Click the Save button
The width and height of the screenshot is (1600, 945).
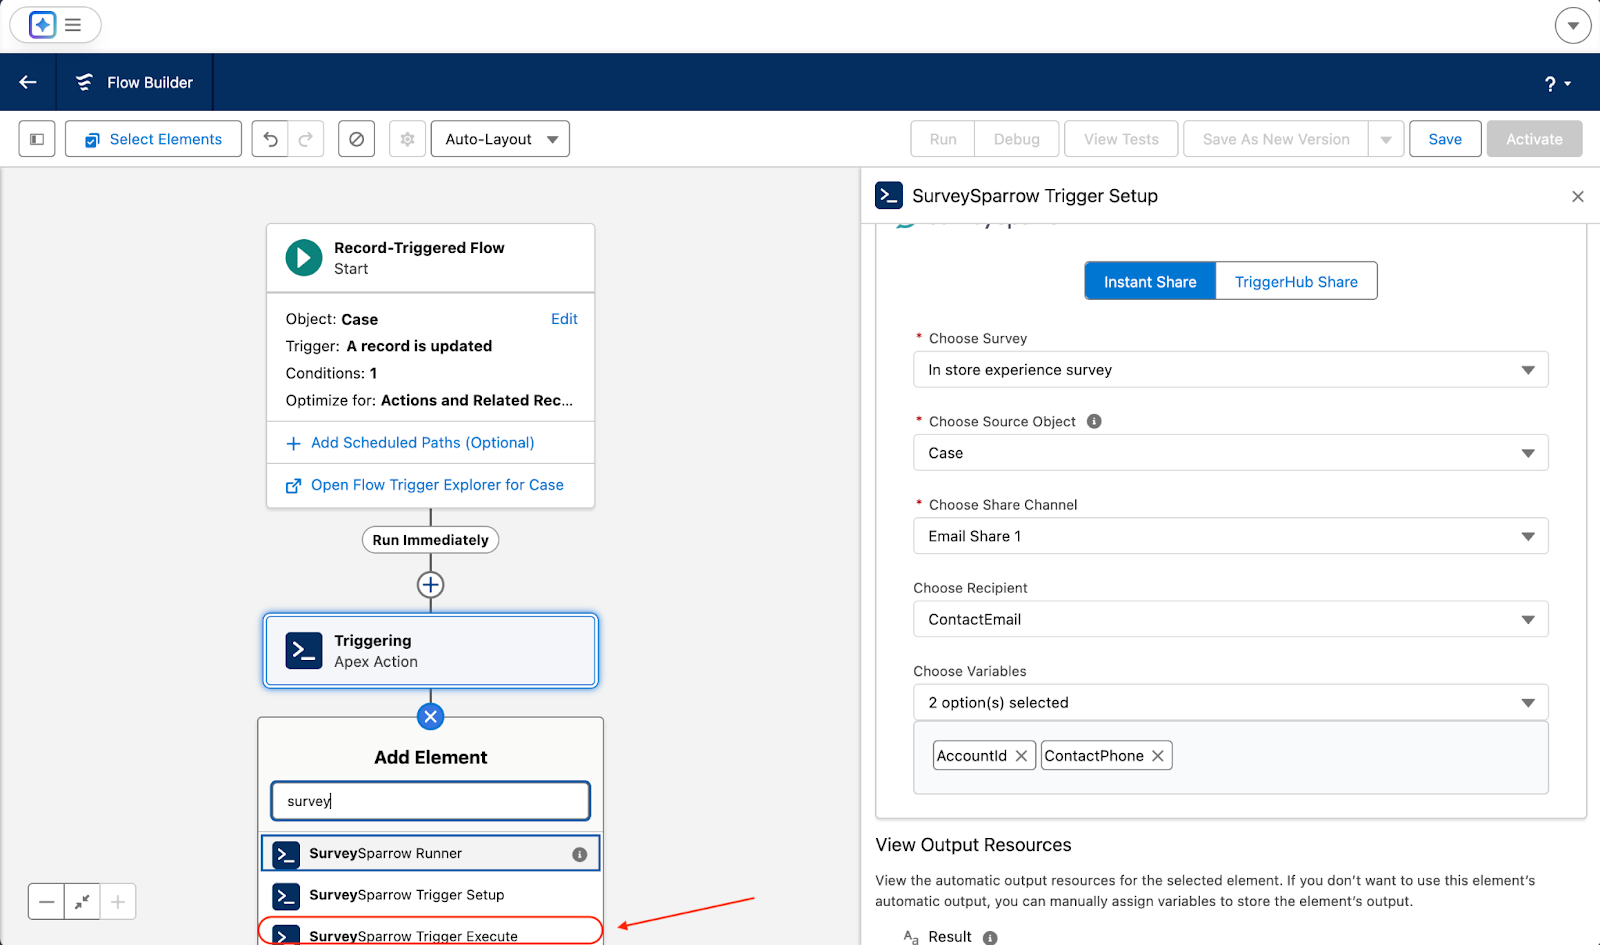tap(1444, 139)
